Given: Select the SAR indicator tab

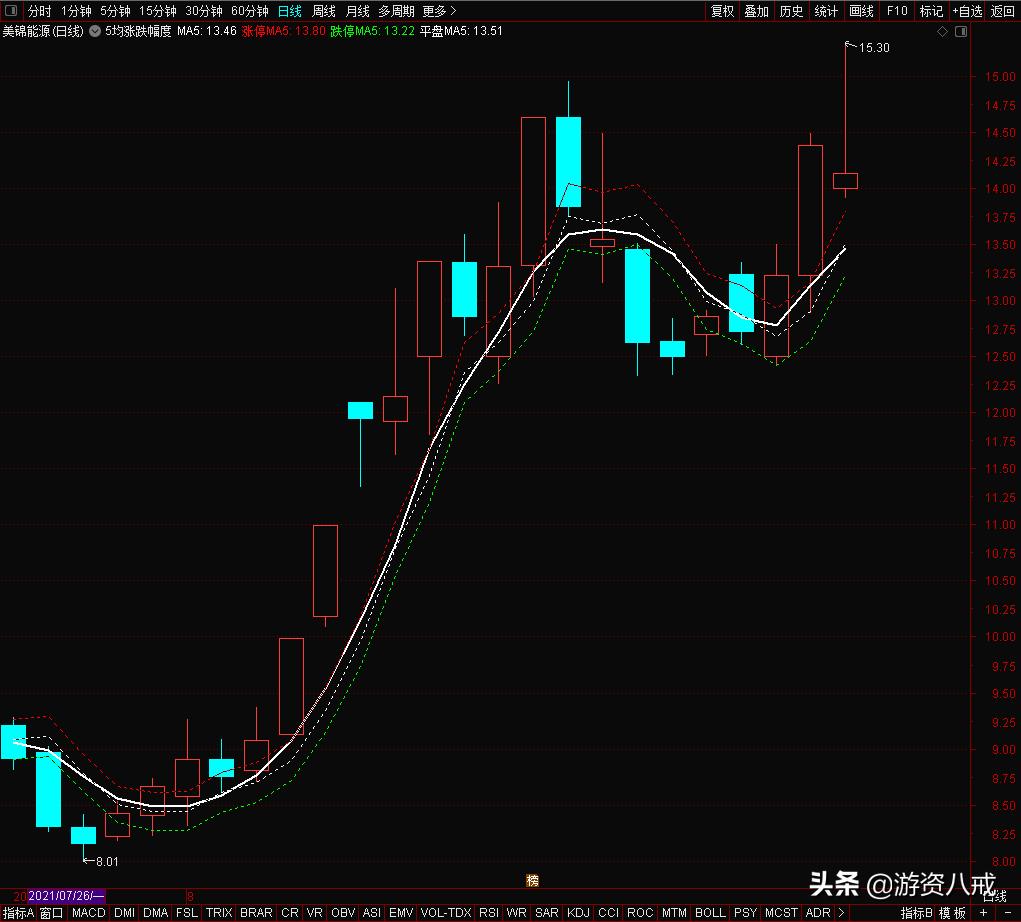Looking at the screenshot, I should (x=547, y=913).
